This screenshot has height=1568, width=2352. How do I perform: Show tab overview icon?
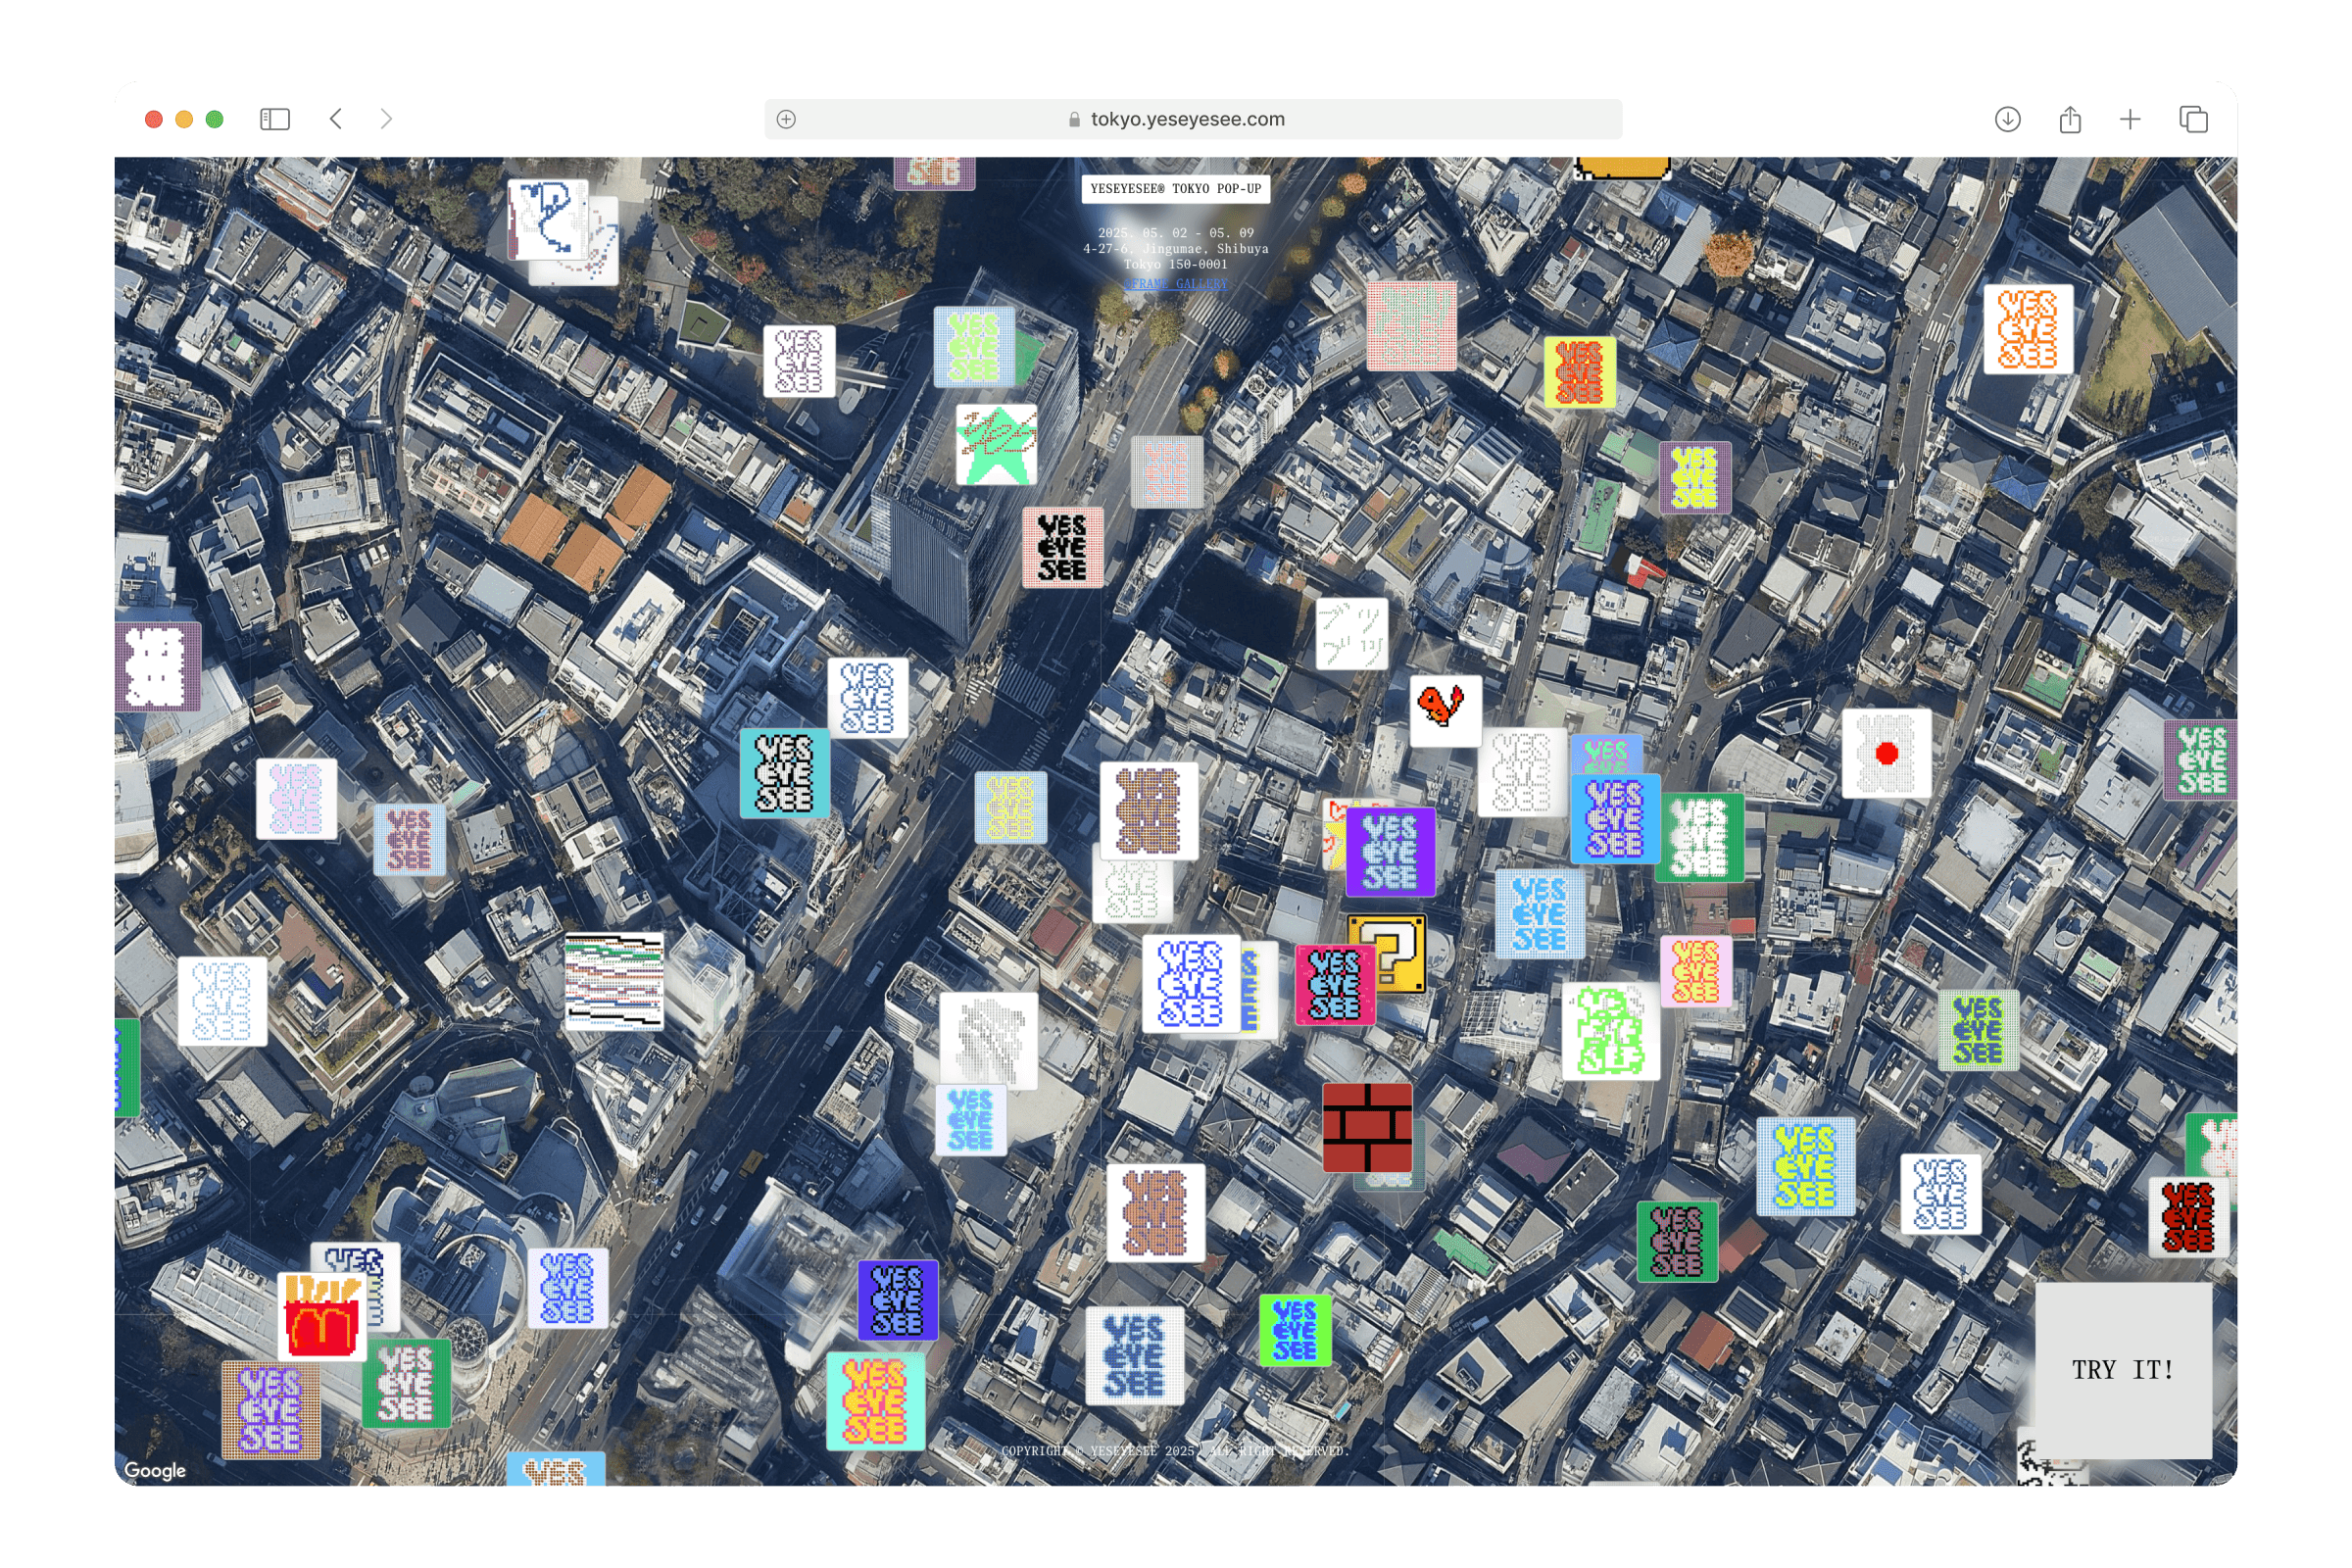point(2193,119)
